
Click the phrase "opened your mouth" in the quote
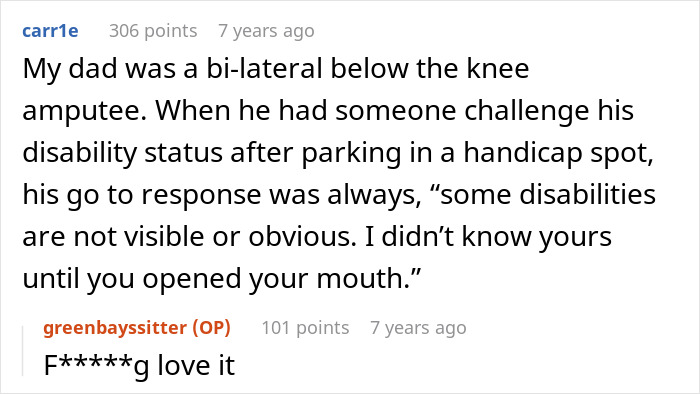(x=273, y=279)
